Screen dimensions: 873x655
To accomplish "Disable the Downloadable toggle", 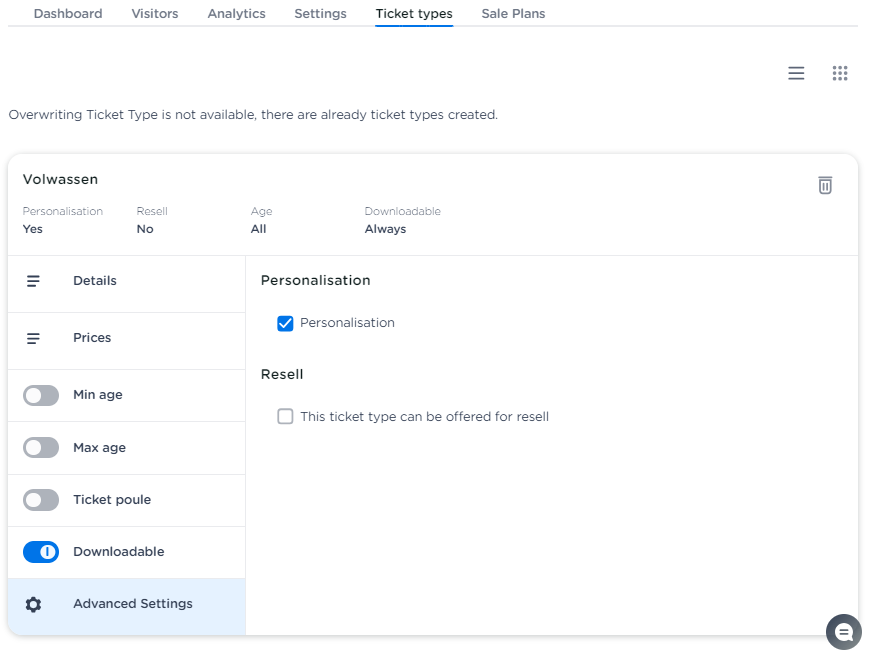I will [41, 552].
